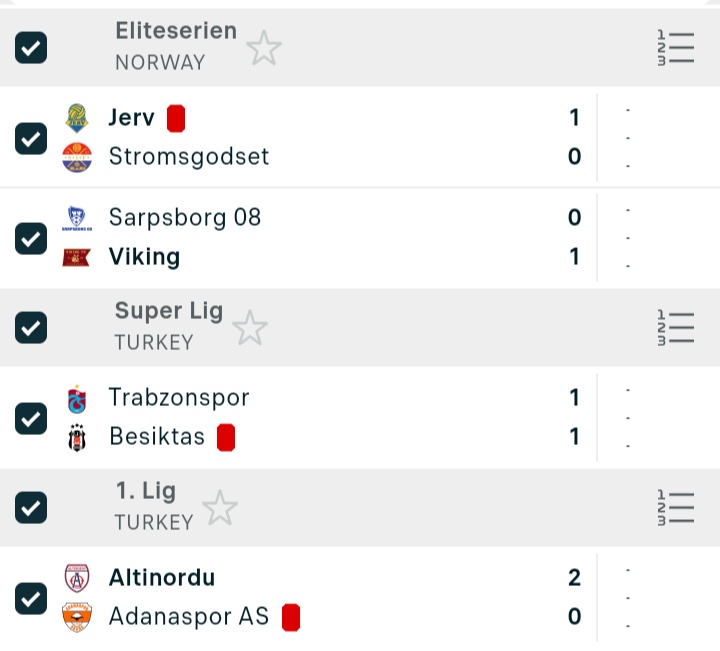Screen dimensions: 720x651
Task: Uncheck the Eliteserien league checkbox
Action: (x=31, y=48)
